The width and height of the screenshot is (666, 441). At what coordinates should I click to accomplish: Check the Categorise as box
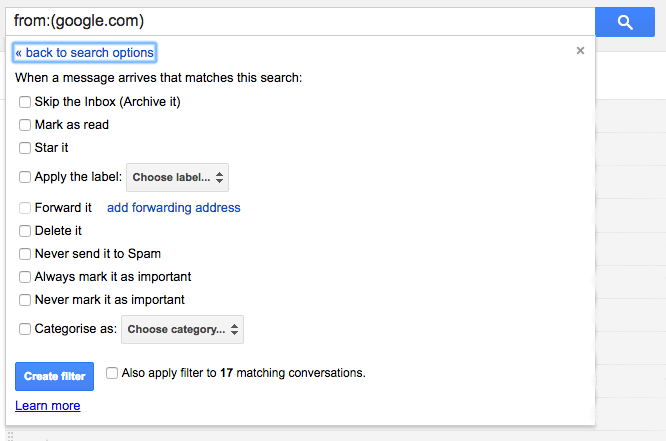(x=25, y=329)
